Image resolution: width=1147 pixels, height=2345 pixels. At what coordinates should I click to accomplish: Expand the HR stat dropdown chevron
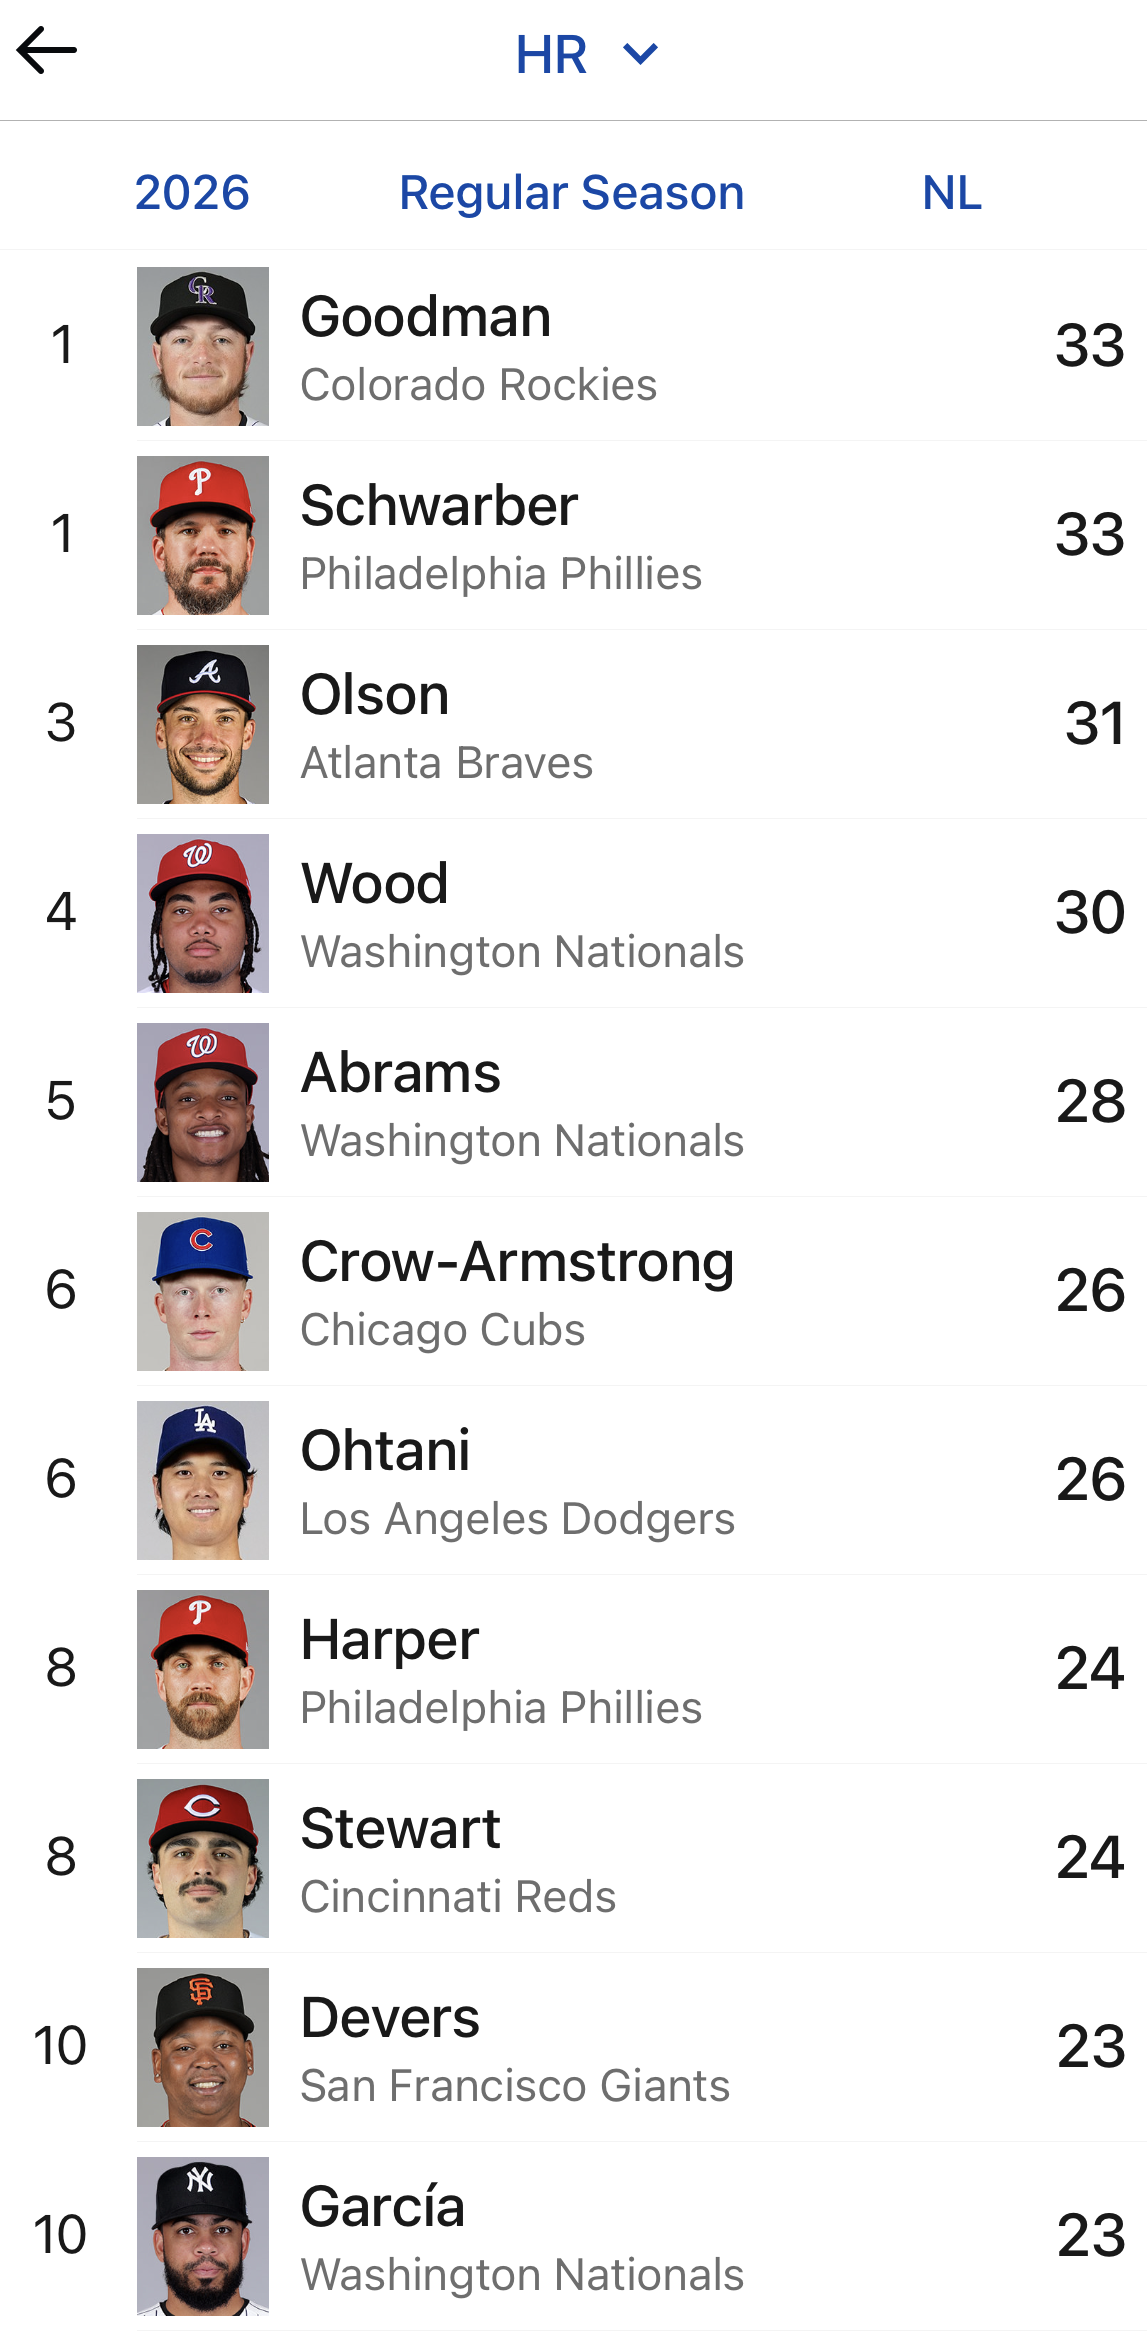640,54
